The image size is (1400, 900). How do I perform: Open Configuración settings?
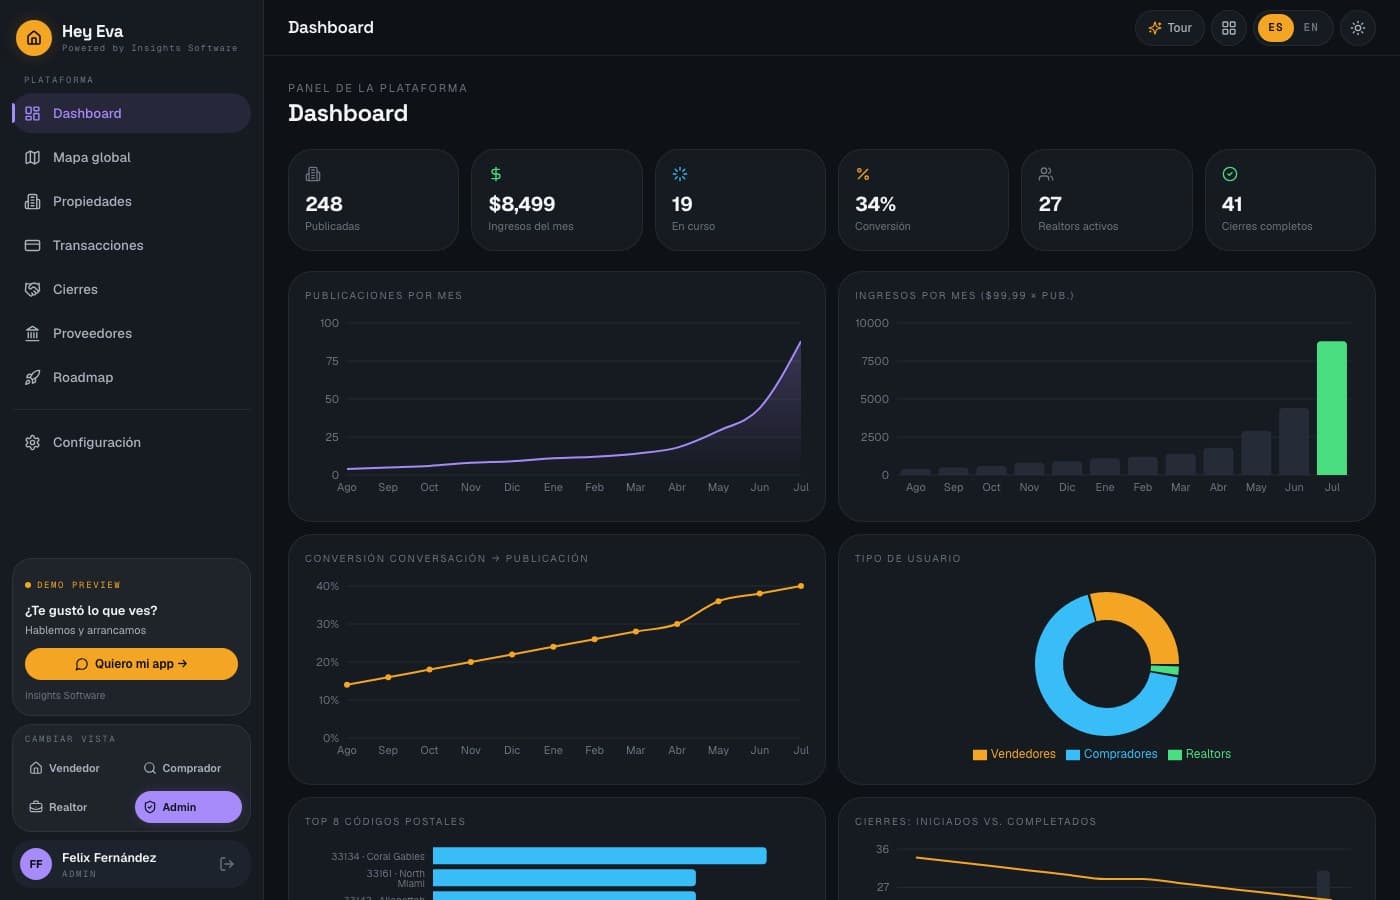131,442
